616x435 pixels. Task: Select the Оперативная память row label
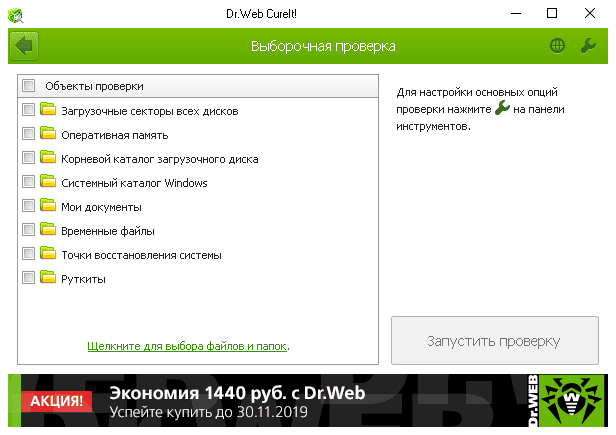[x=115, y=135]
